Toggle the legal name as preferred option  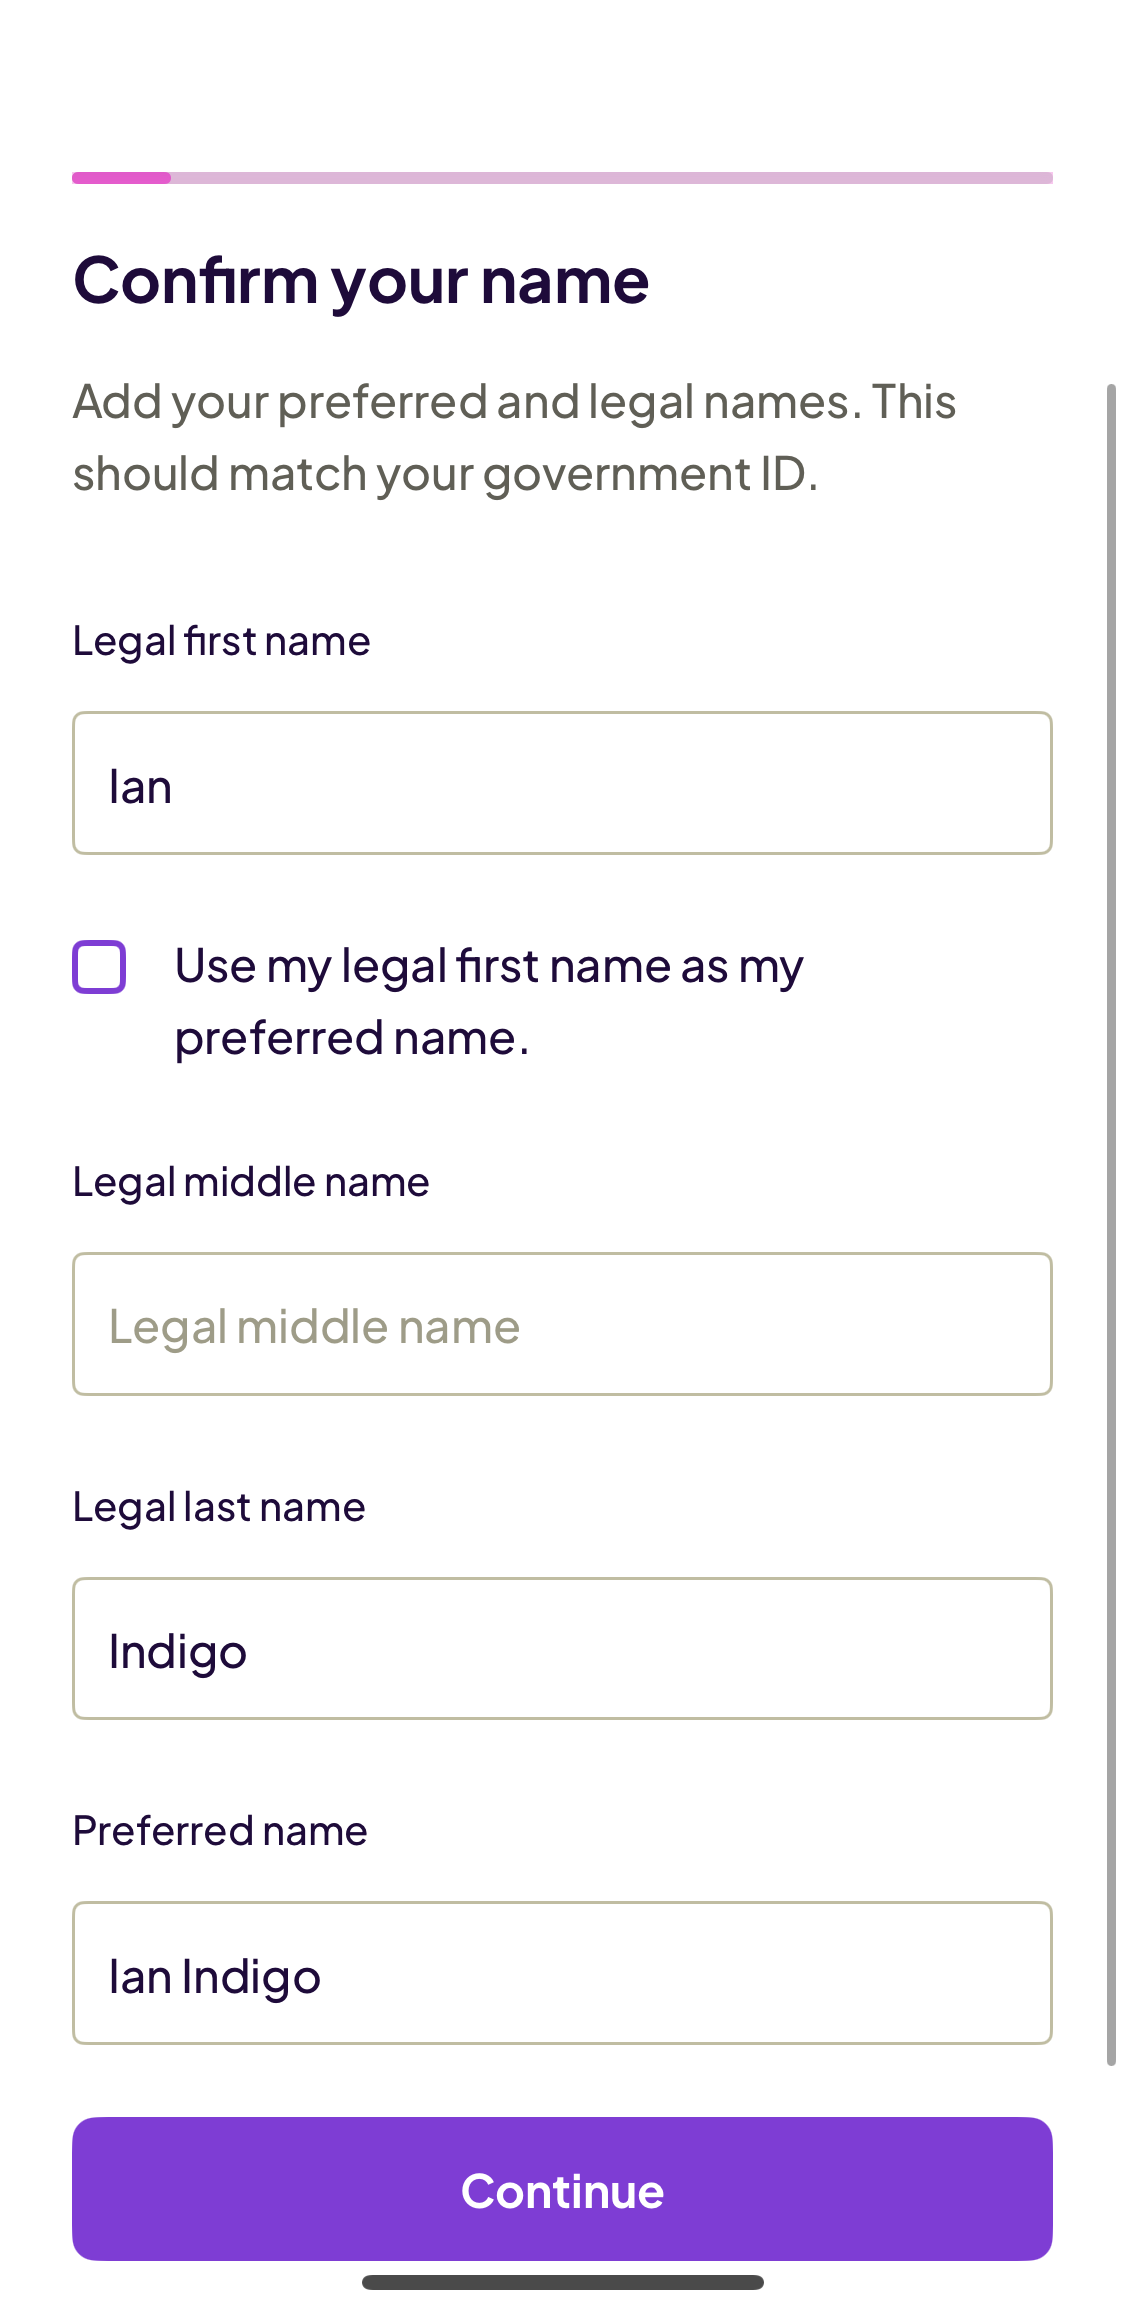pos(100,966)
